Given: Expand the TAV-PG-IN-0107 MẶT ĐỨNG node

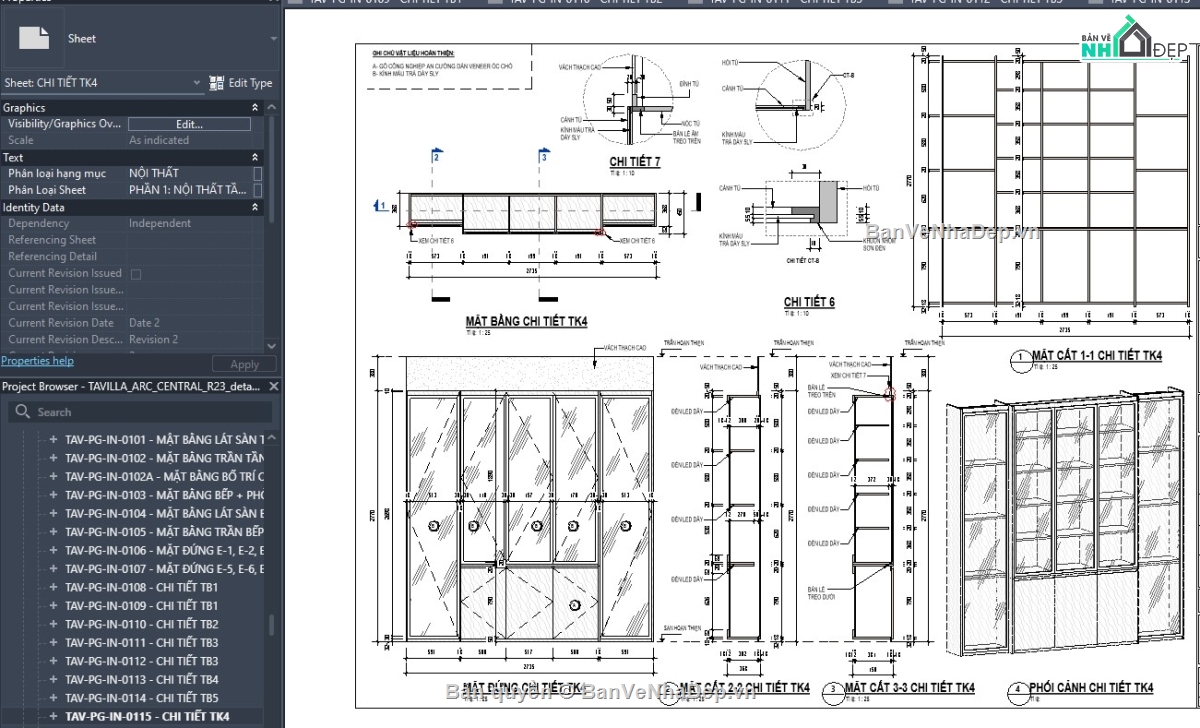Looking at the screenshot, I should [x=54, y=569].
